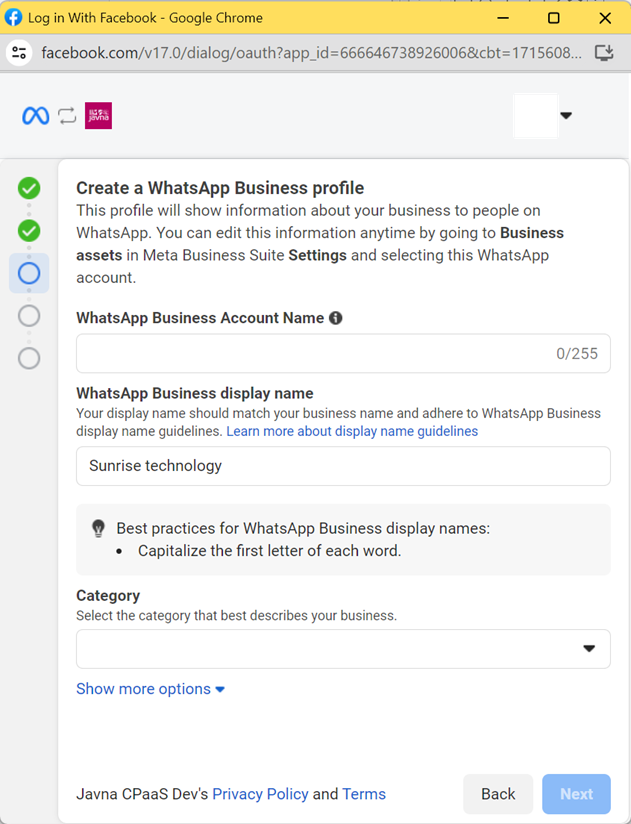Select the fourth step circle in sidebar
The width and height of the screenshot is (631, 824).
coord(28,315)
